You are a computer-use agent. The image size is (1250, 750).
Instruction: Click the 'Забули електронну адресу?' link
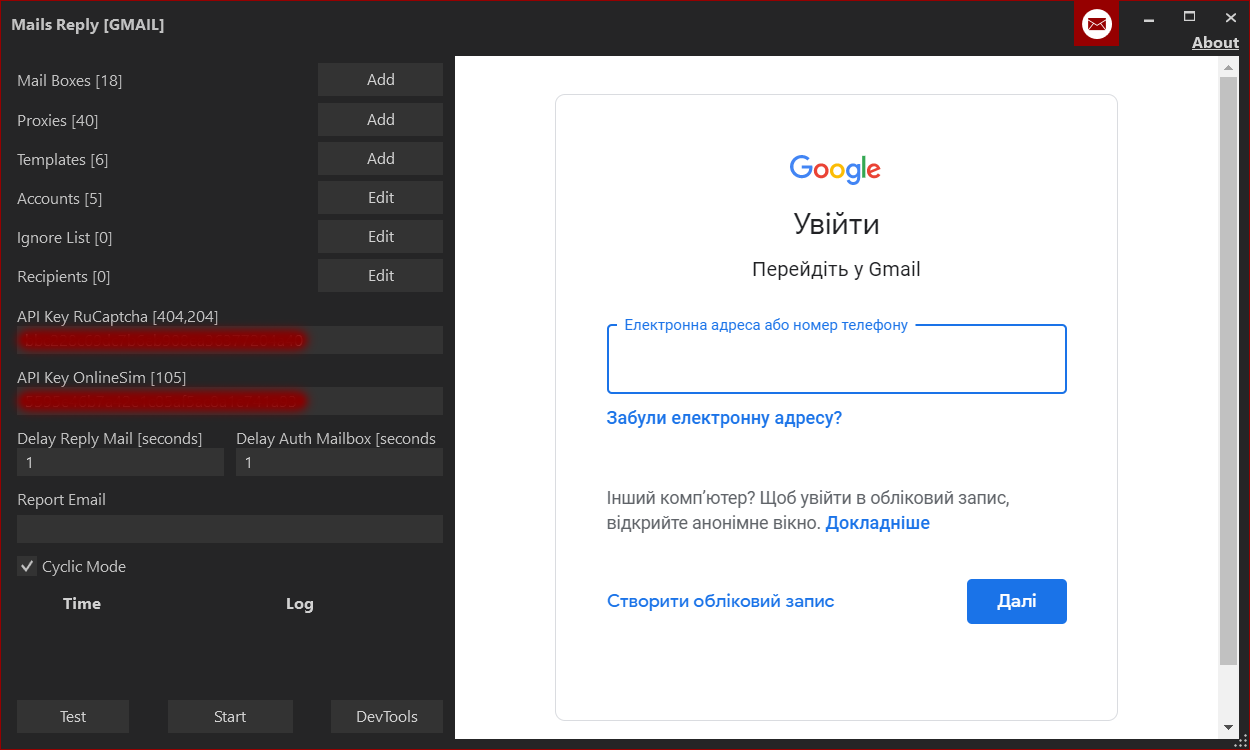[724, 418]
